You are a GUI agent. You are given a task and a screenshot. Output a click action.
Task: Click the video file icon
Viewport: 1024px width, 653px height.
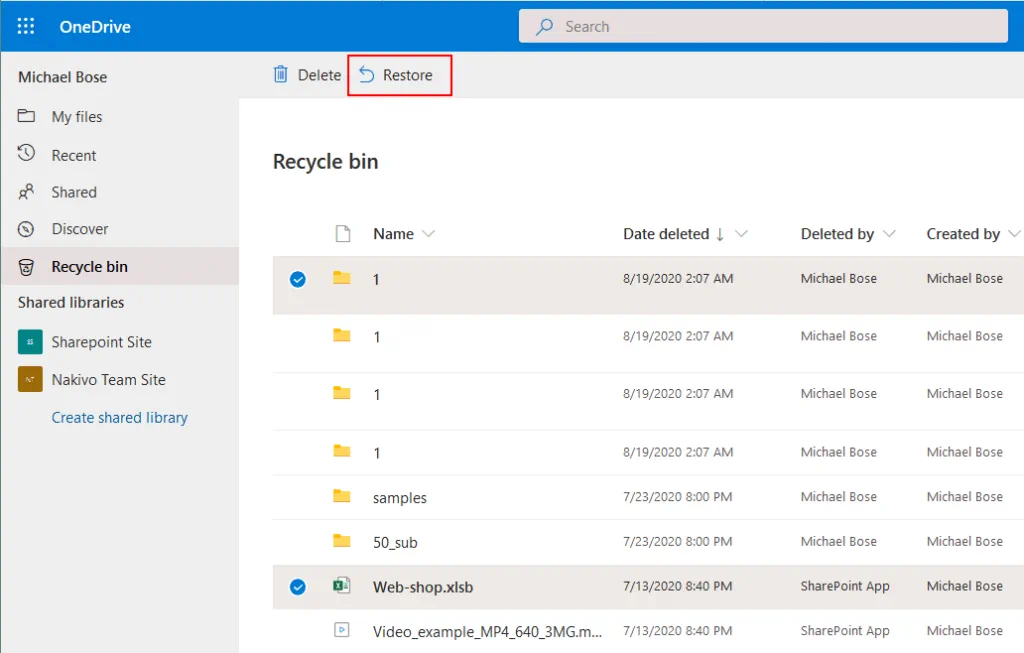point(342,631)
